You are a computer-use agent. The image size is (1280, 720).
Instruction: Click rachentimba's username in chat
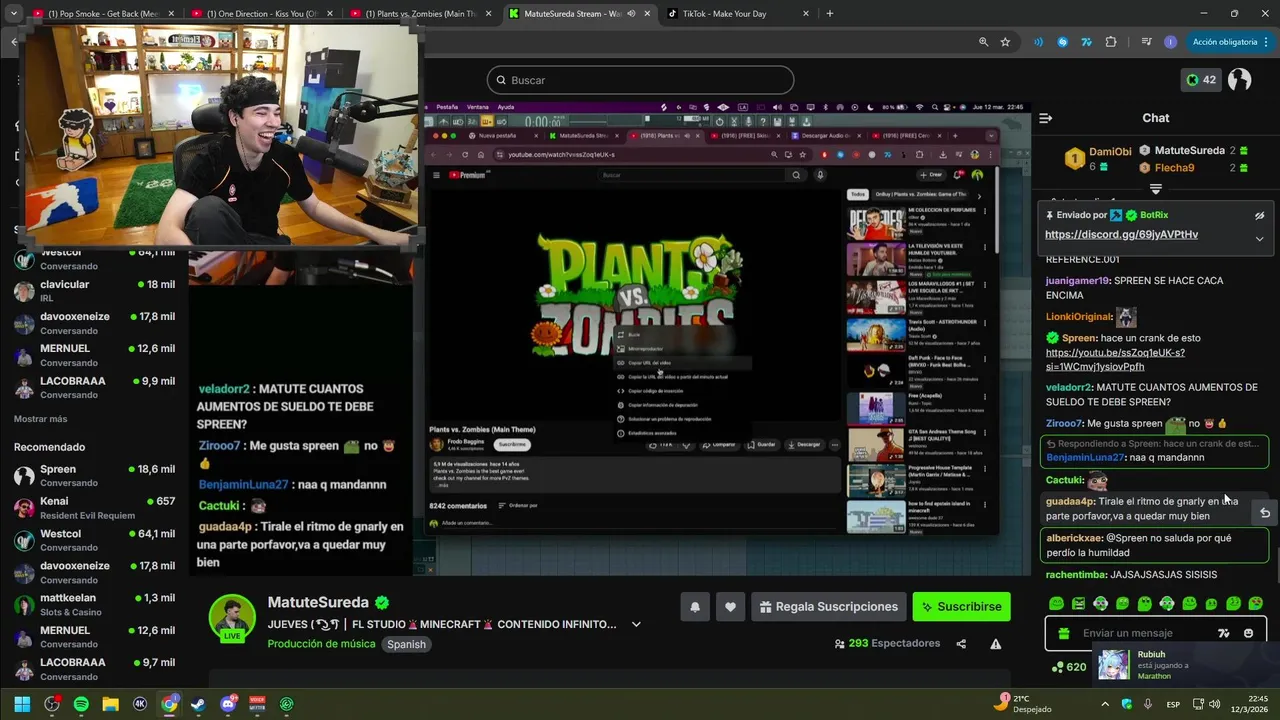[1077, 575]
